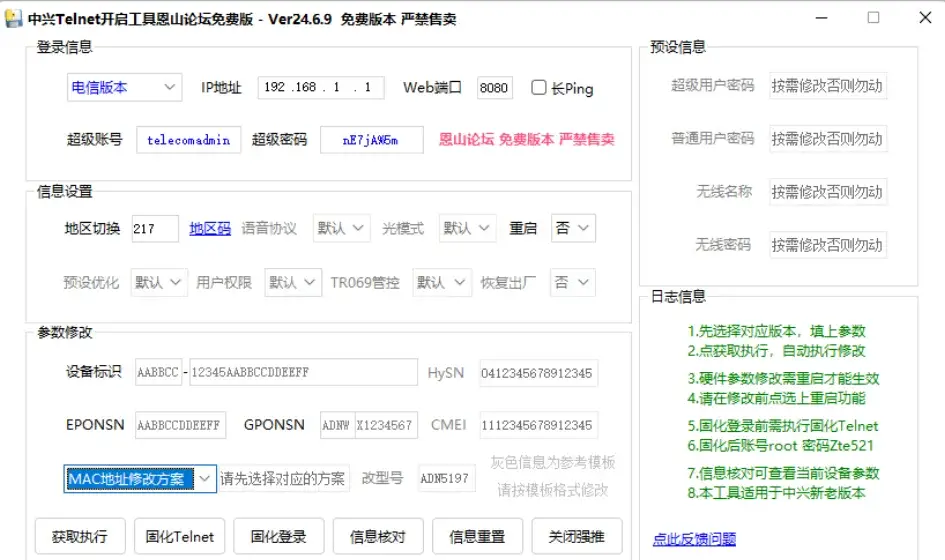
Task: Click log line 6.固化后账号root 密码Zte521
Action: coord(780,445)
